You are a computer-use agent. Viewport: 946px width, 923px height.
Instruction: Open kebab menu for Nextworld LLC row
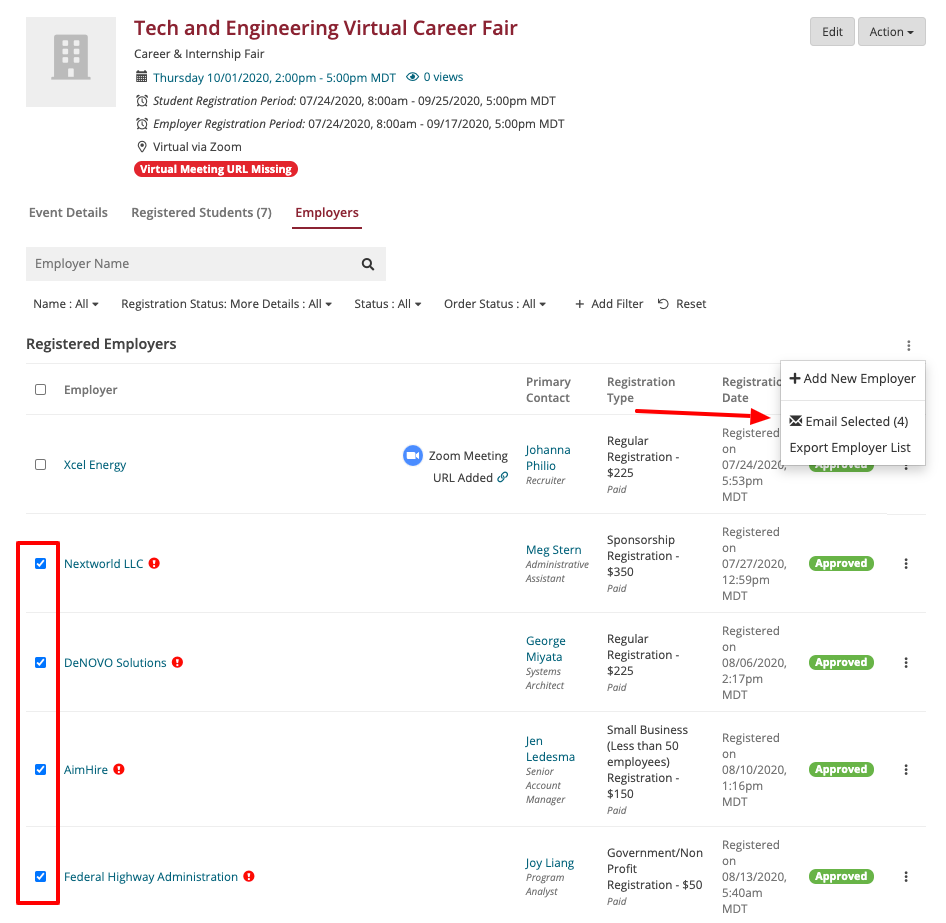(906, 564)
